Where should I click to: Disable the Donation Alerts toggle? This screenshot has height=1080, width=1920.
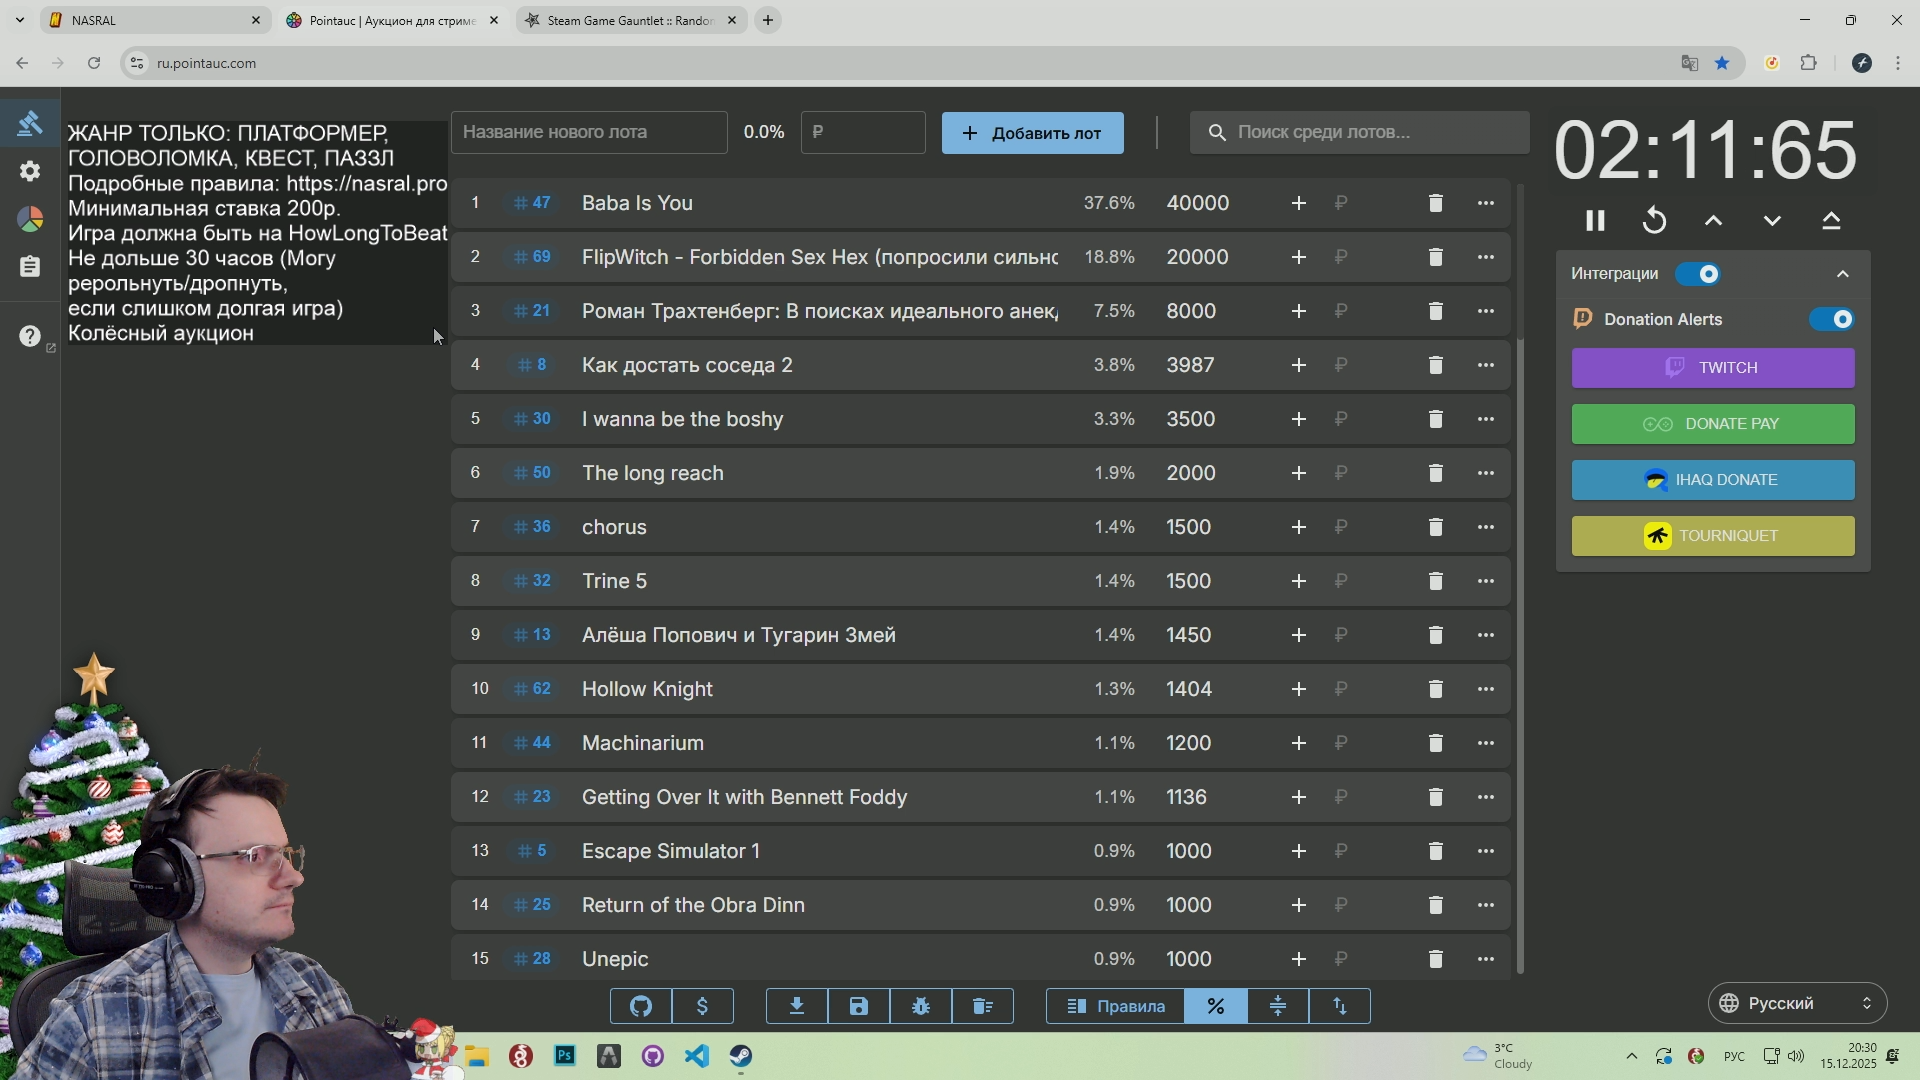point(1831,319)
